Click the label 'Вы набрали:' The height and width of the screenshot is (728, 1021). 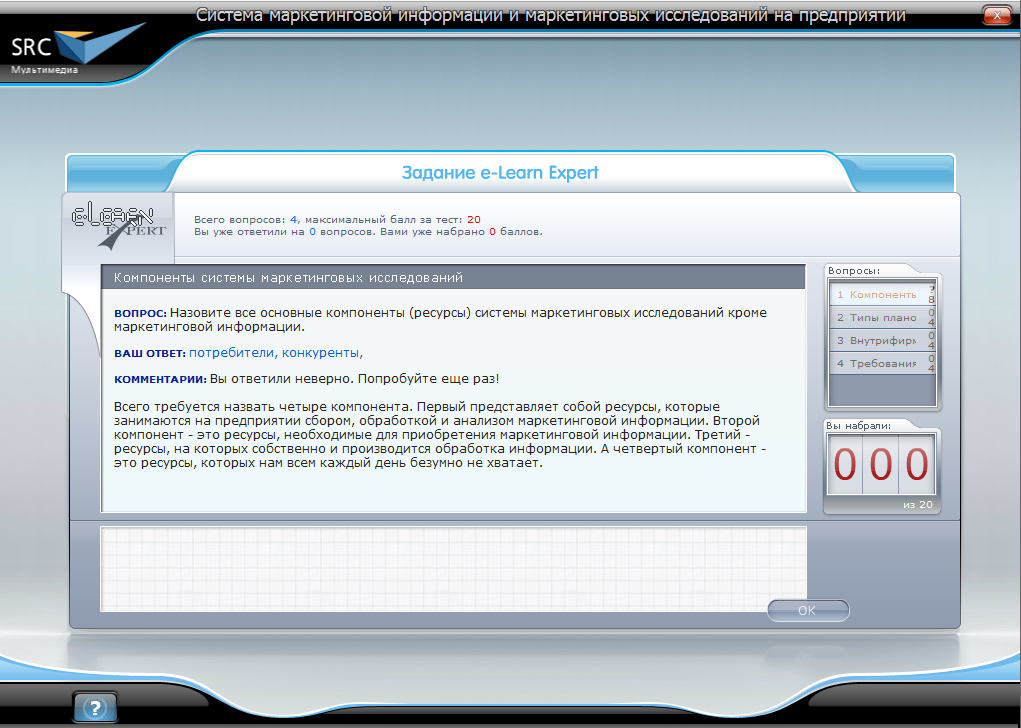click(x=858, y=425)
